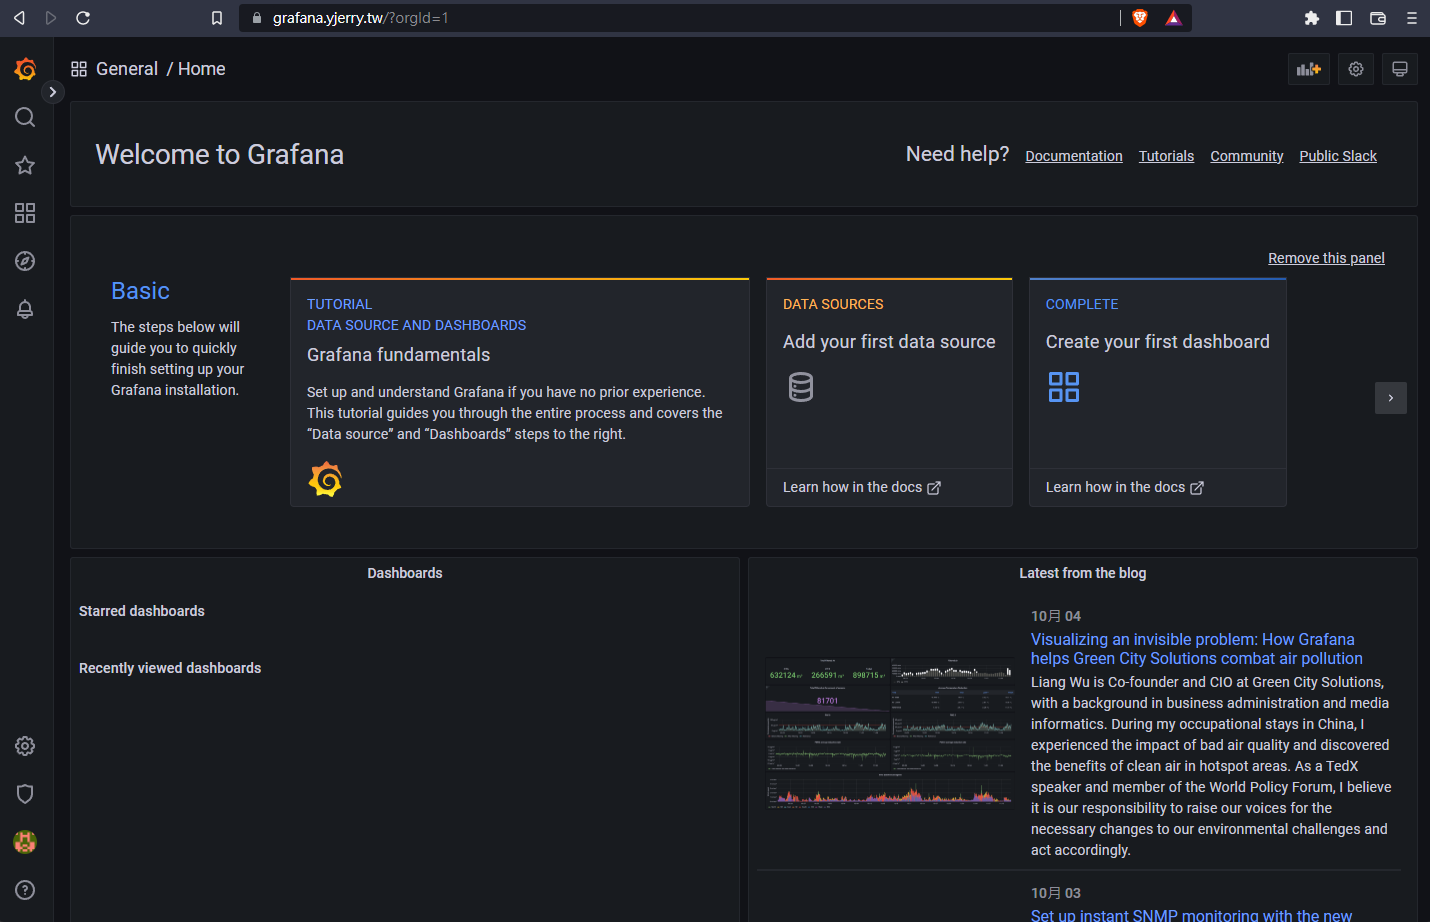The width and height of the screenshot is (1430, 922).
Task: Click the Grafana logo in the sidebar
Action: pos(25,69)
